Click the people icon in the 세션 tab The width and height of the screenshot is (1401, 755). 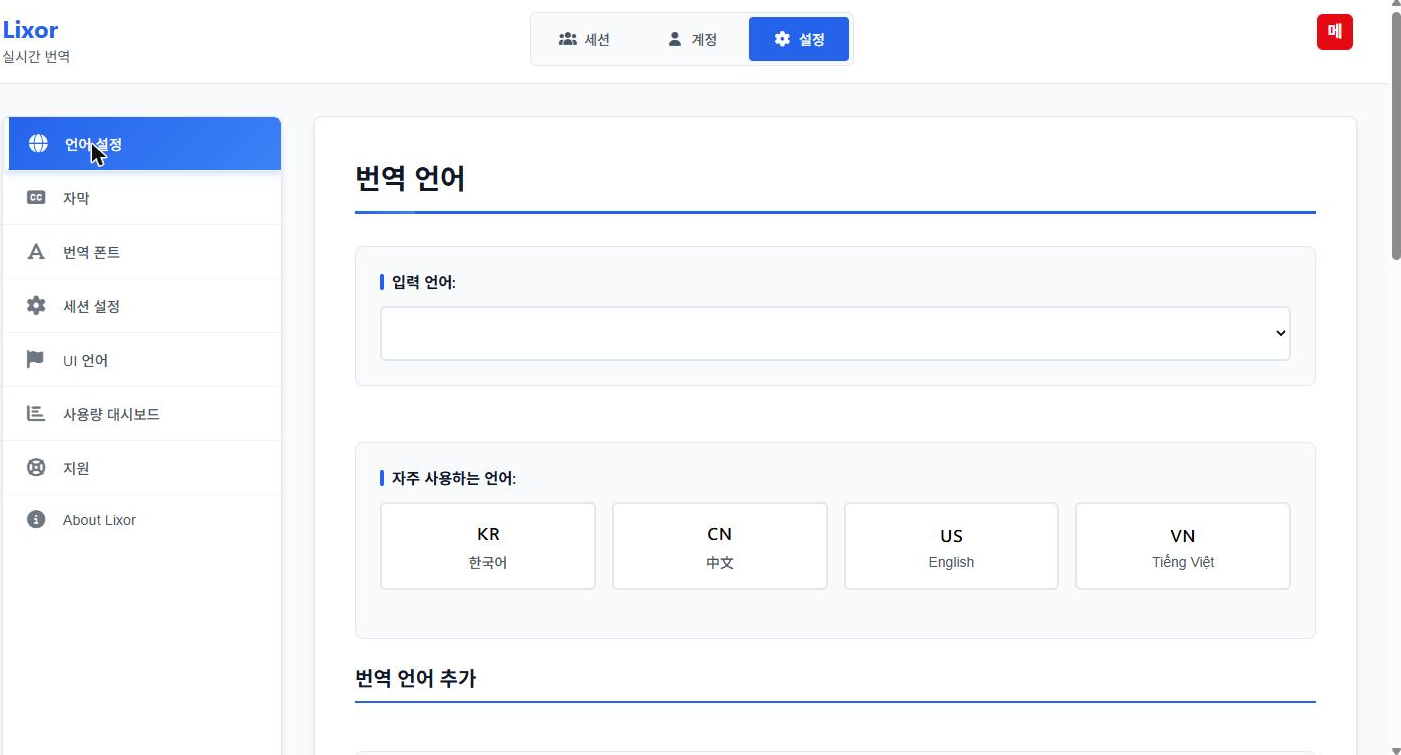pyautogui.click(x=568, y=39)
